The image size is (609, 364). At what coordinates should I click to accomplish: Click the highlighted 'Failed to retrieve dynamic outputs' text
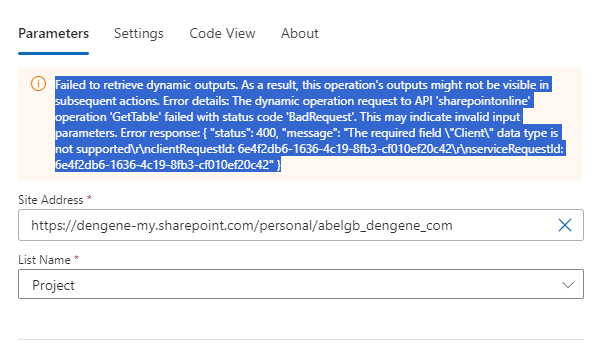tap(147, 85)
